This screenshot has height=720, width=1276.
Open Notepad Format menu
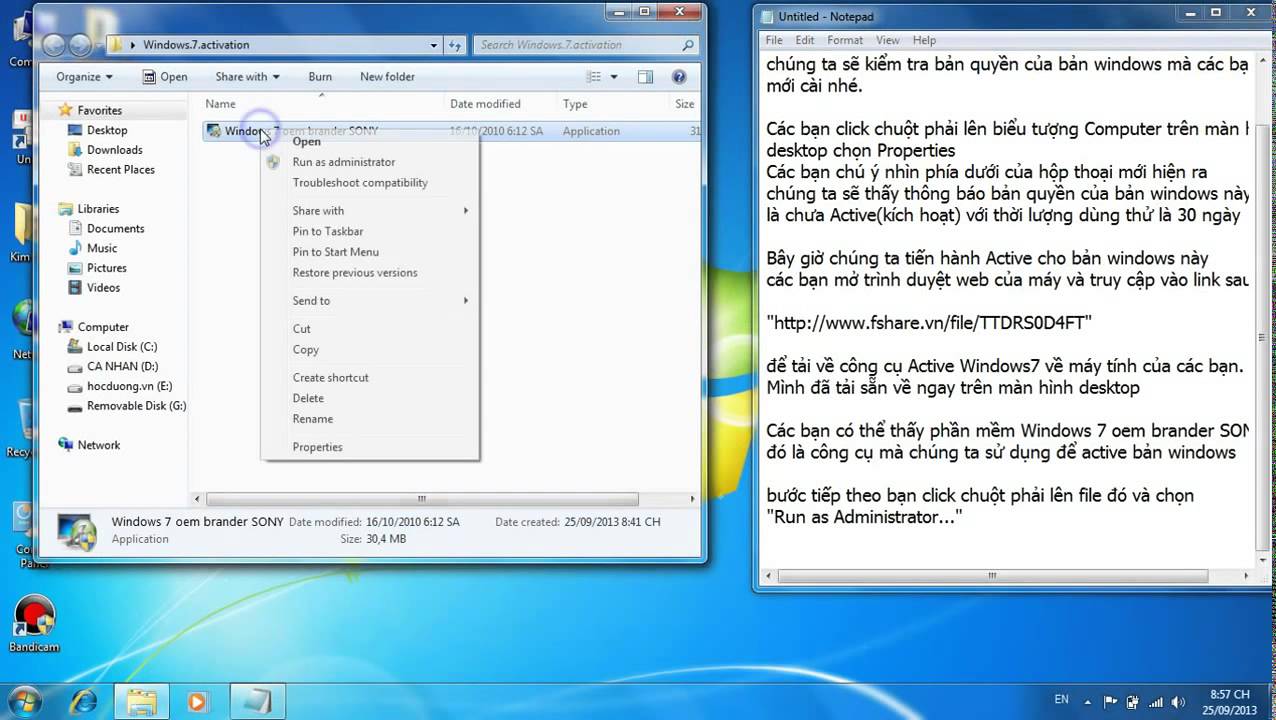click(x=845, y=40)
